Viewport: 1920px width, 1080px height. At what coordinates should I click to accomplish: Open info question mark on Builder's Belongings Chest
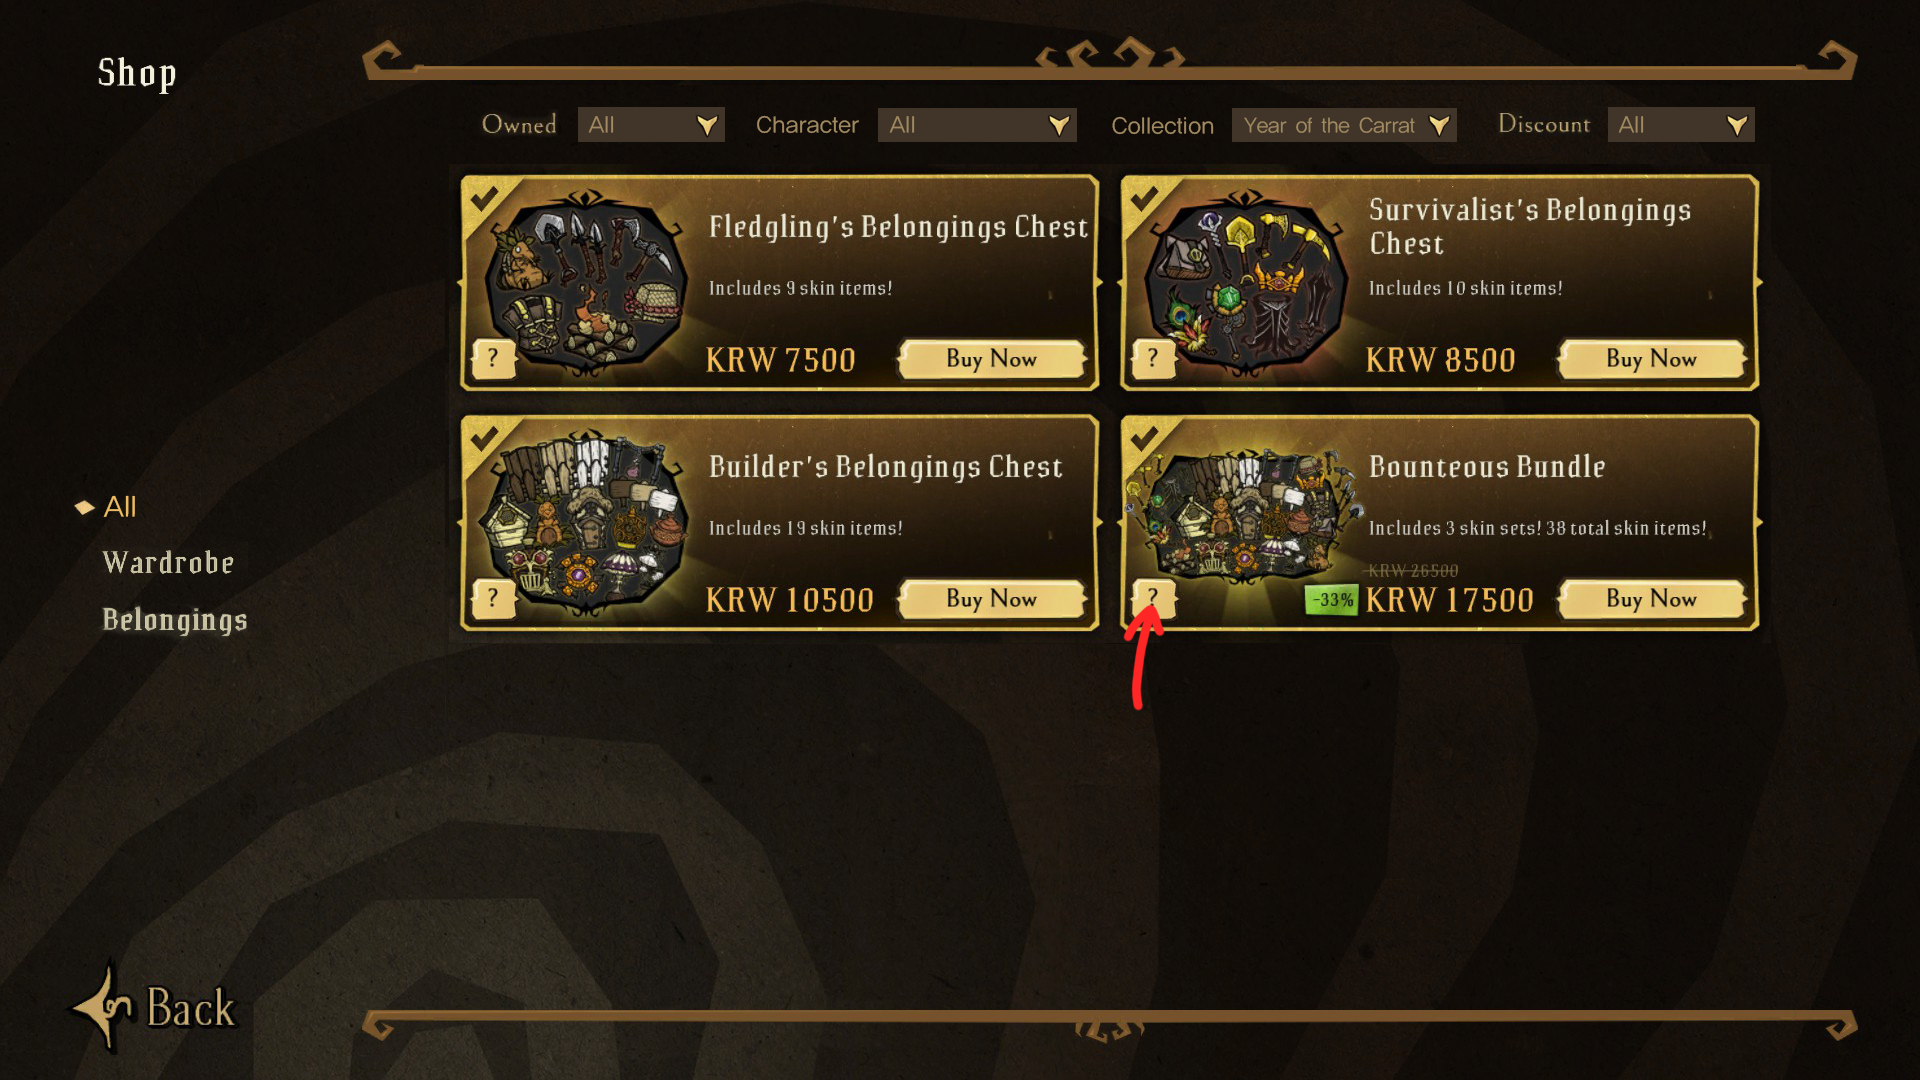(493, 598)
